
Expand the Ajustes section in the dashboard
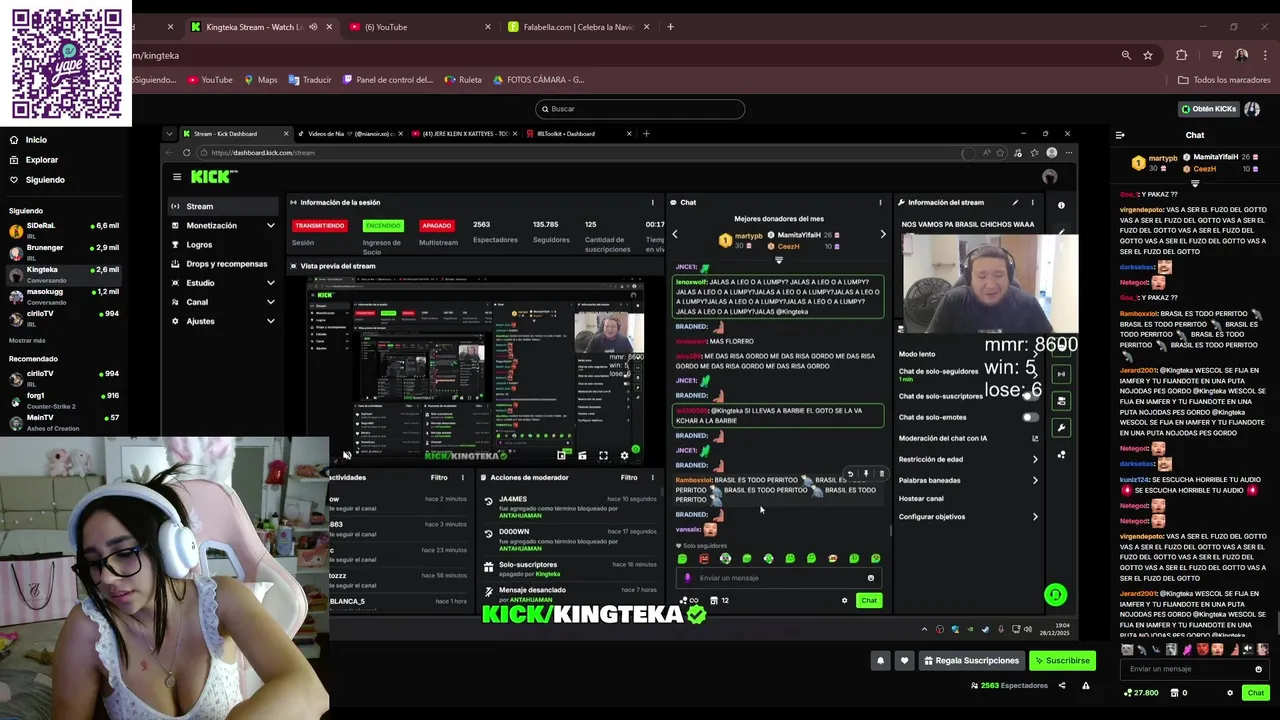[x=270, y=321]
